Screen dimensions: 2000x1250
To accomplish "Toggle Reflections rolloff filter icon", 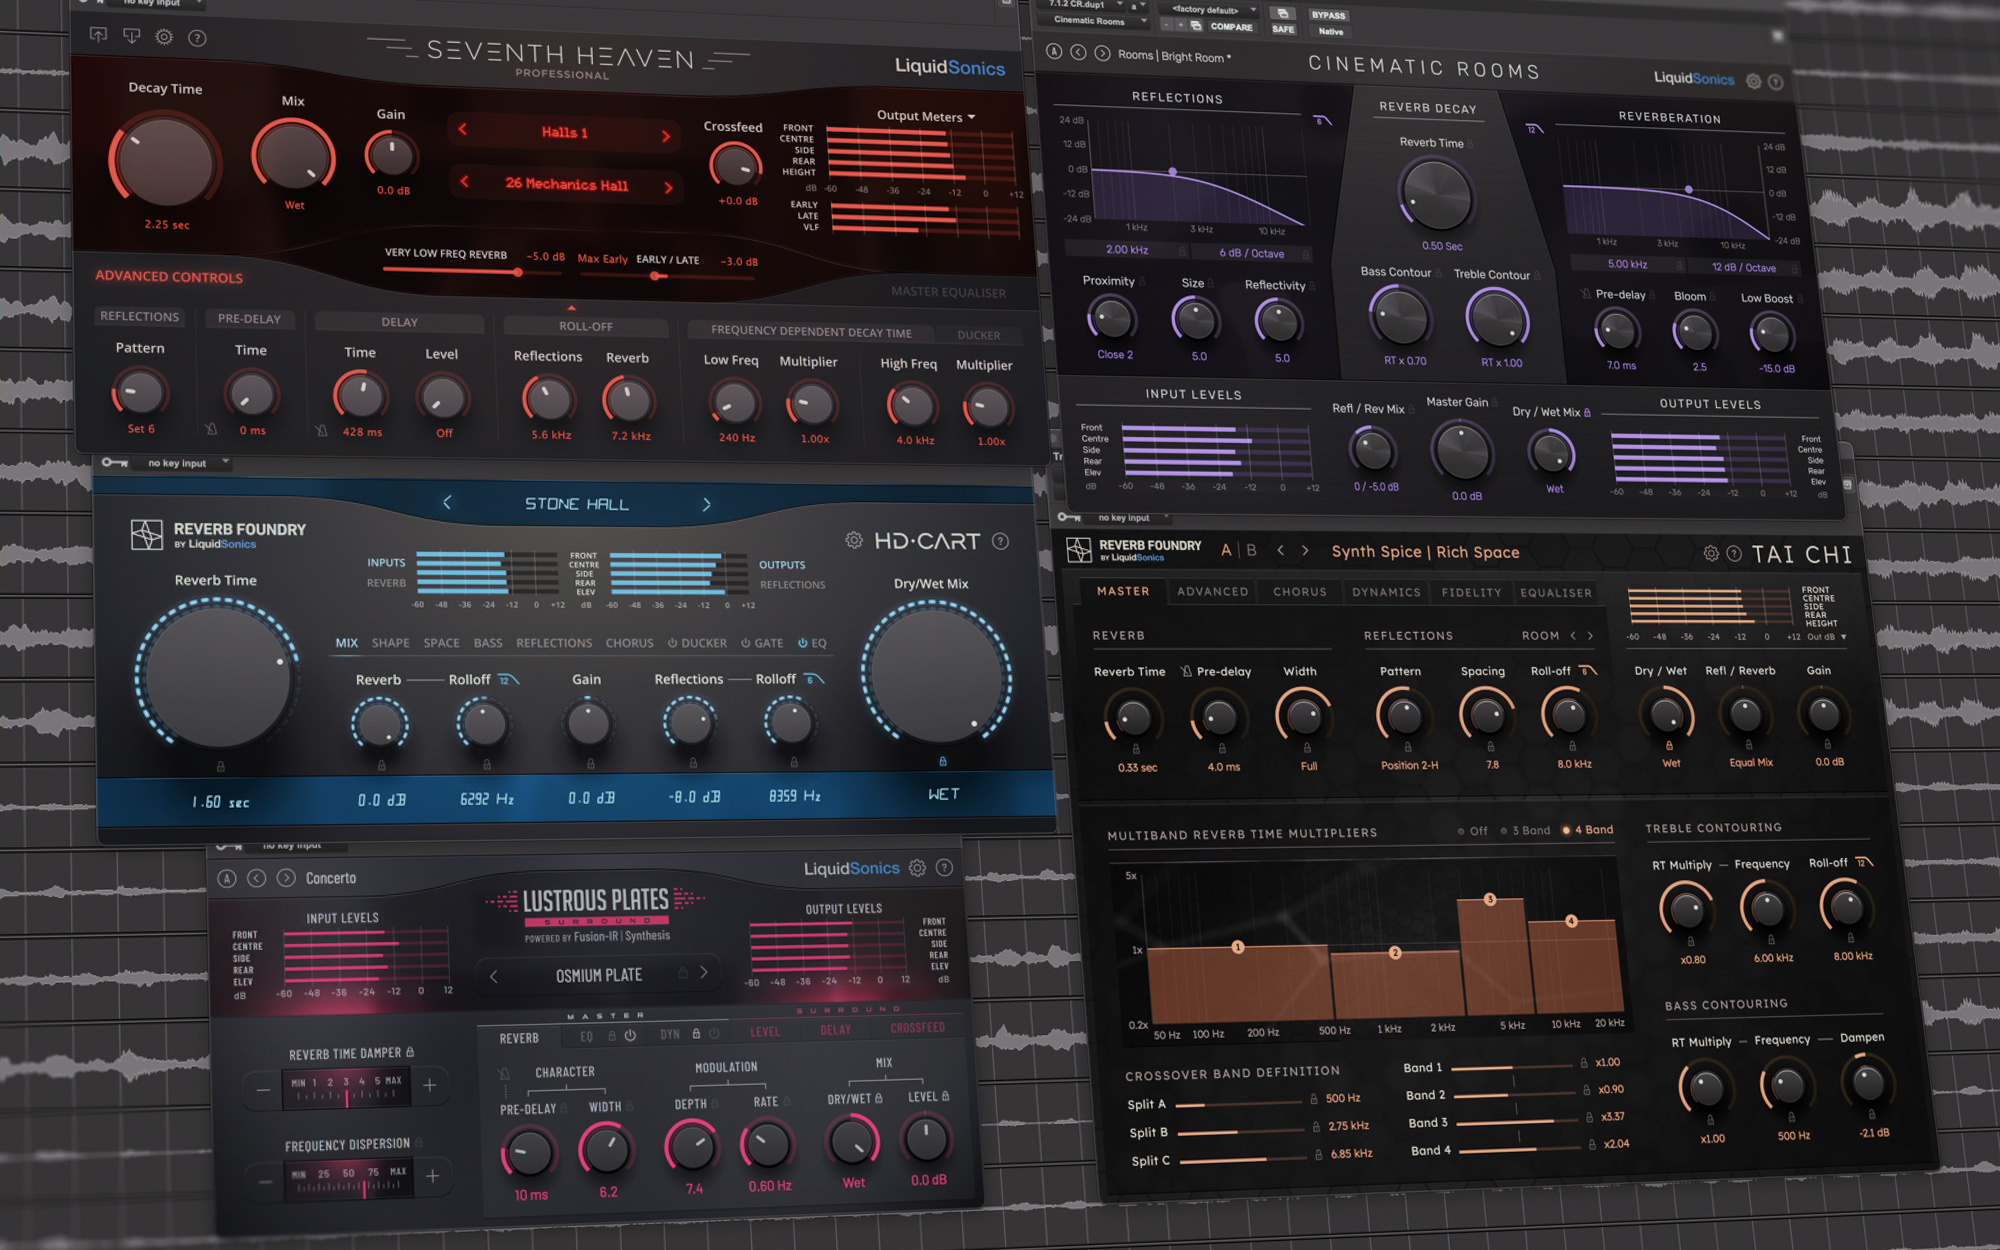I will pyautogui.click(x=1322, y=120).
